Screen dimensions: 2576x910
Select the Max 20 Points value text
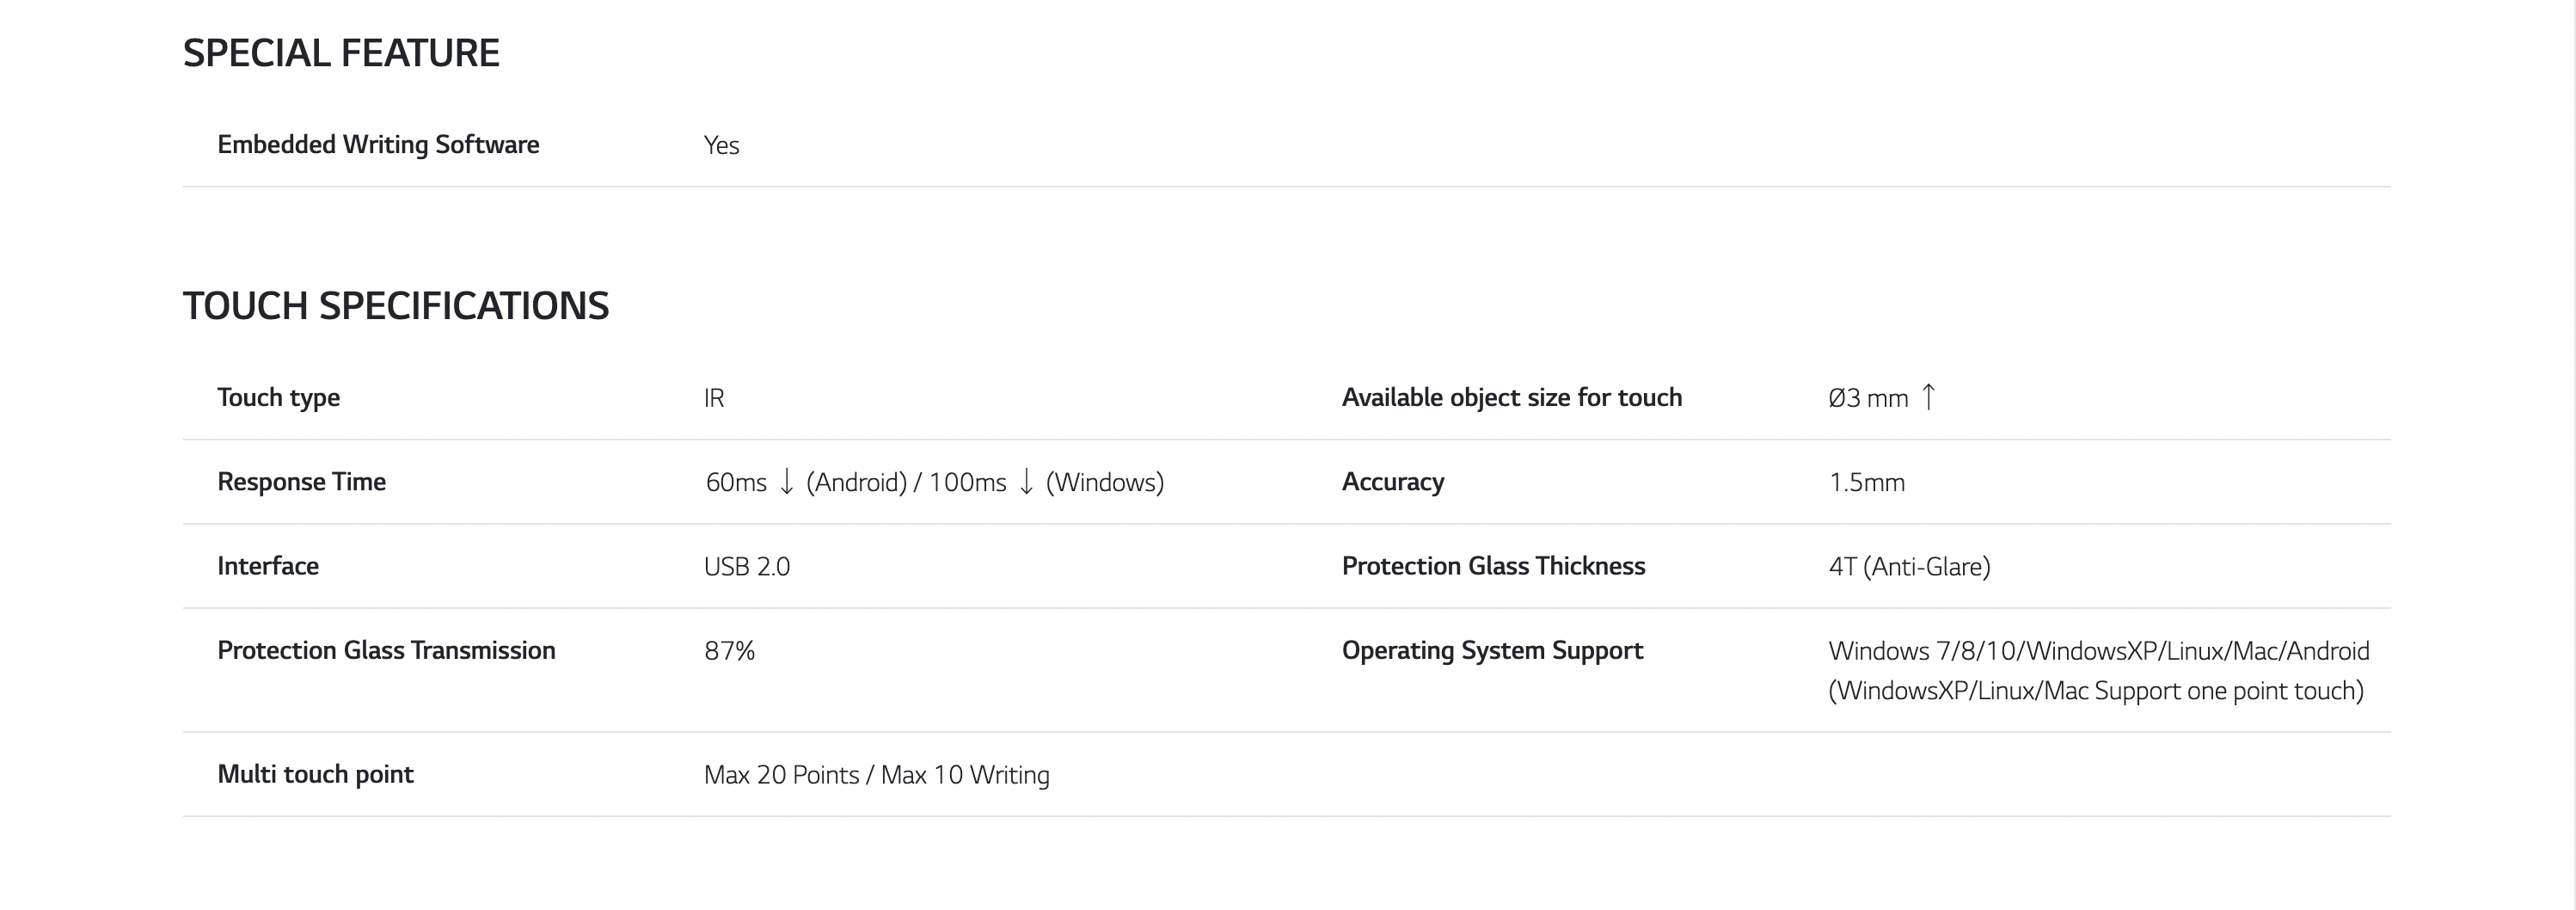click(x=781, y=775)
